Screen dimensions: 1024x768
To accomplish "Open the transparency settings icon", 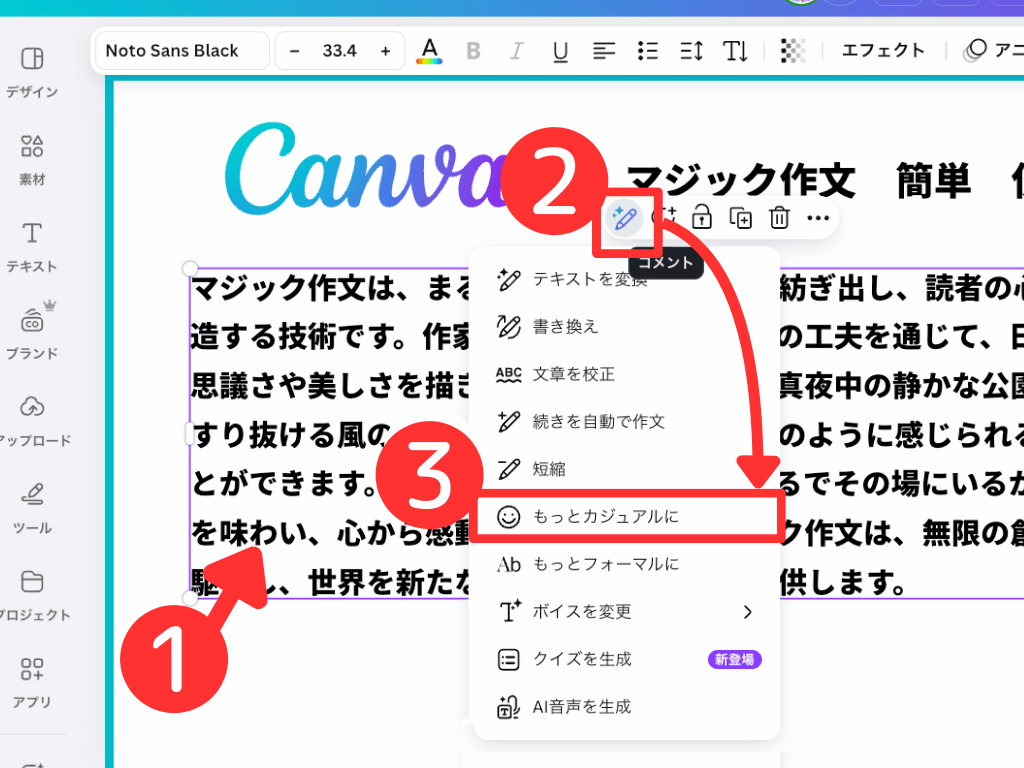I will [x=793, y=50].
